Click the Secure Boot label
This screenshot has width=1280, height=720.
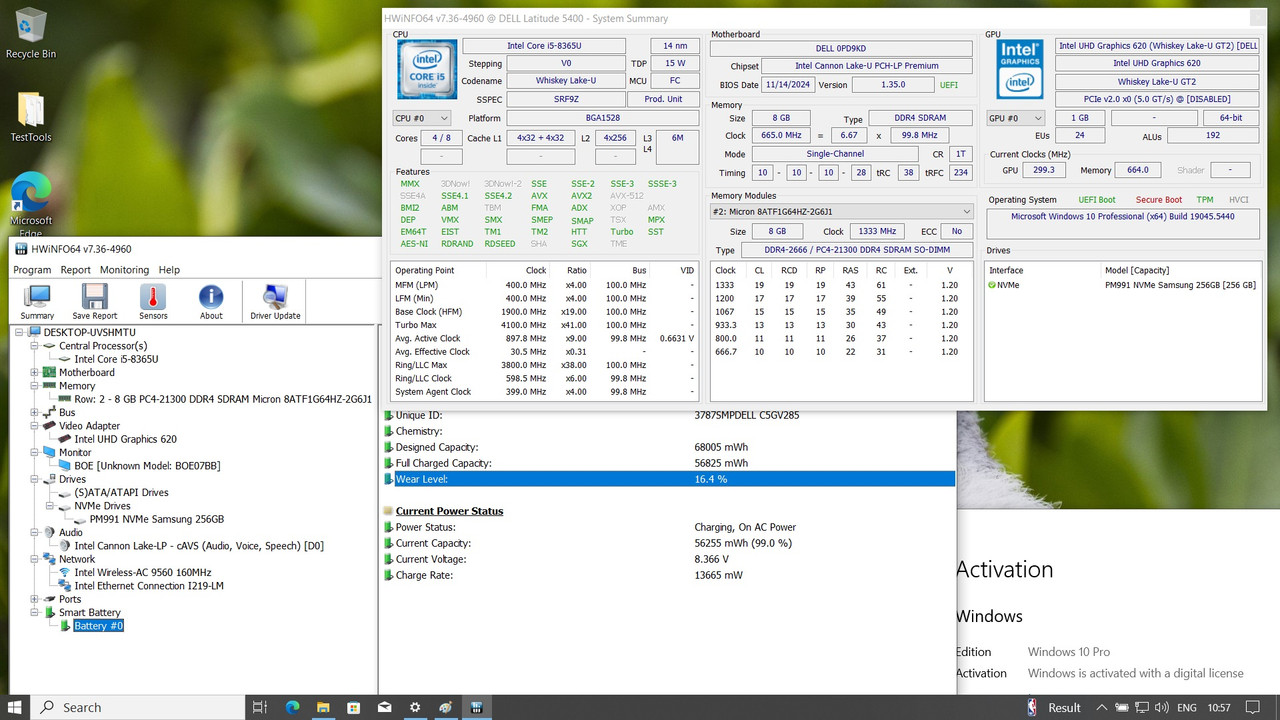click(x=1158, y=200)
